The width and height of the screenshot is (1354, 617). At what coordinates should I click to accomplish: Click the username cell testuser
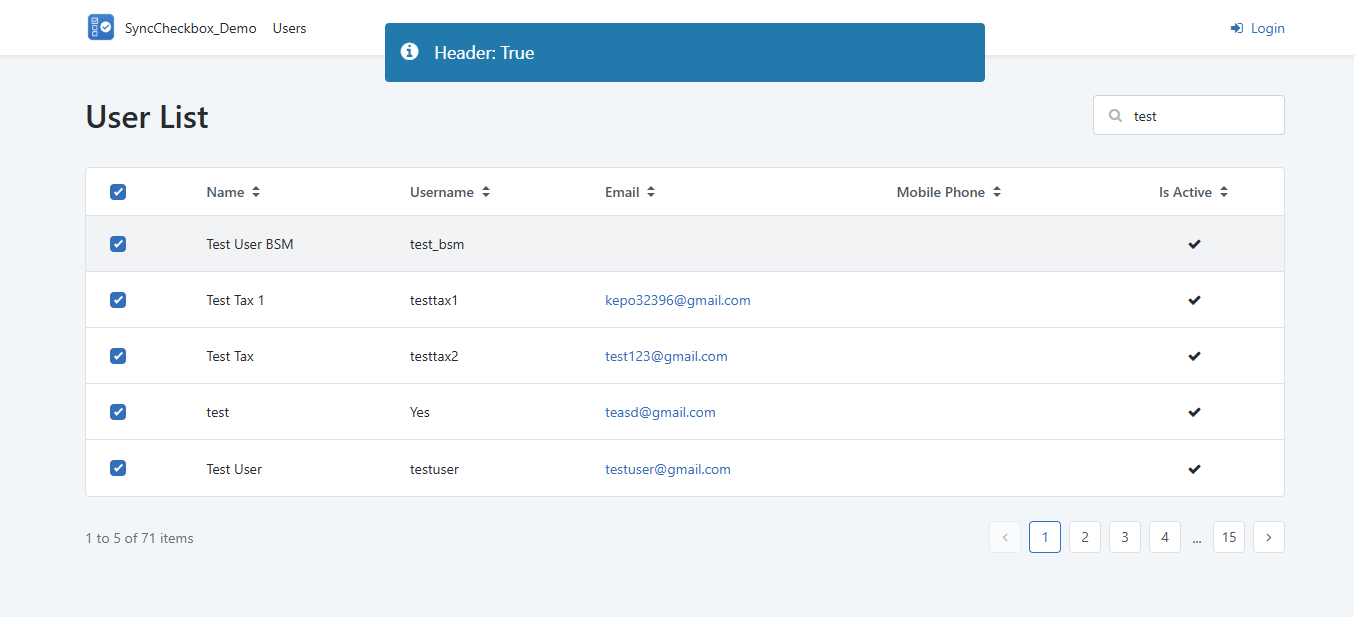pyautogui.click(x=434, y=469)
